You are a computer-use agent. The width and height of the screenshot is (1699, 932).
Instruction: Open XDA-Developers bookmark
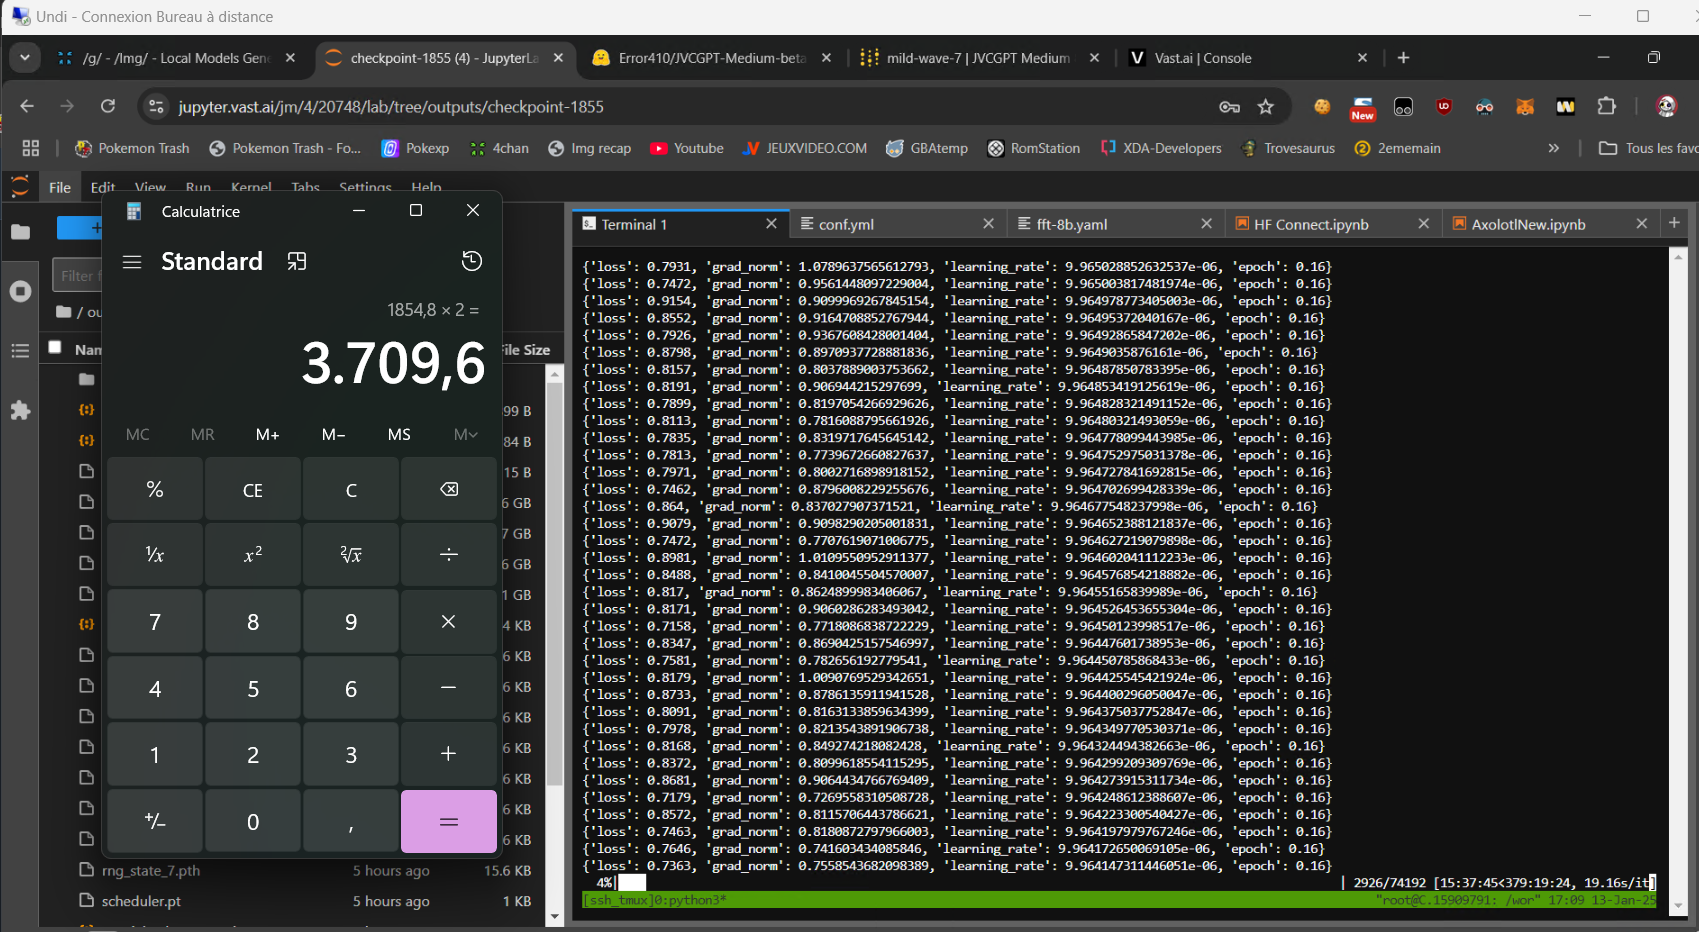[x=1161, y=148]
